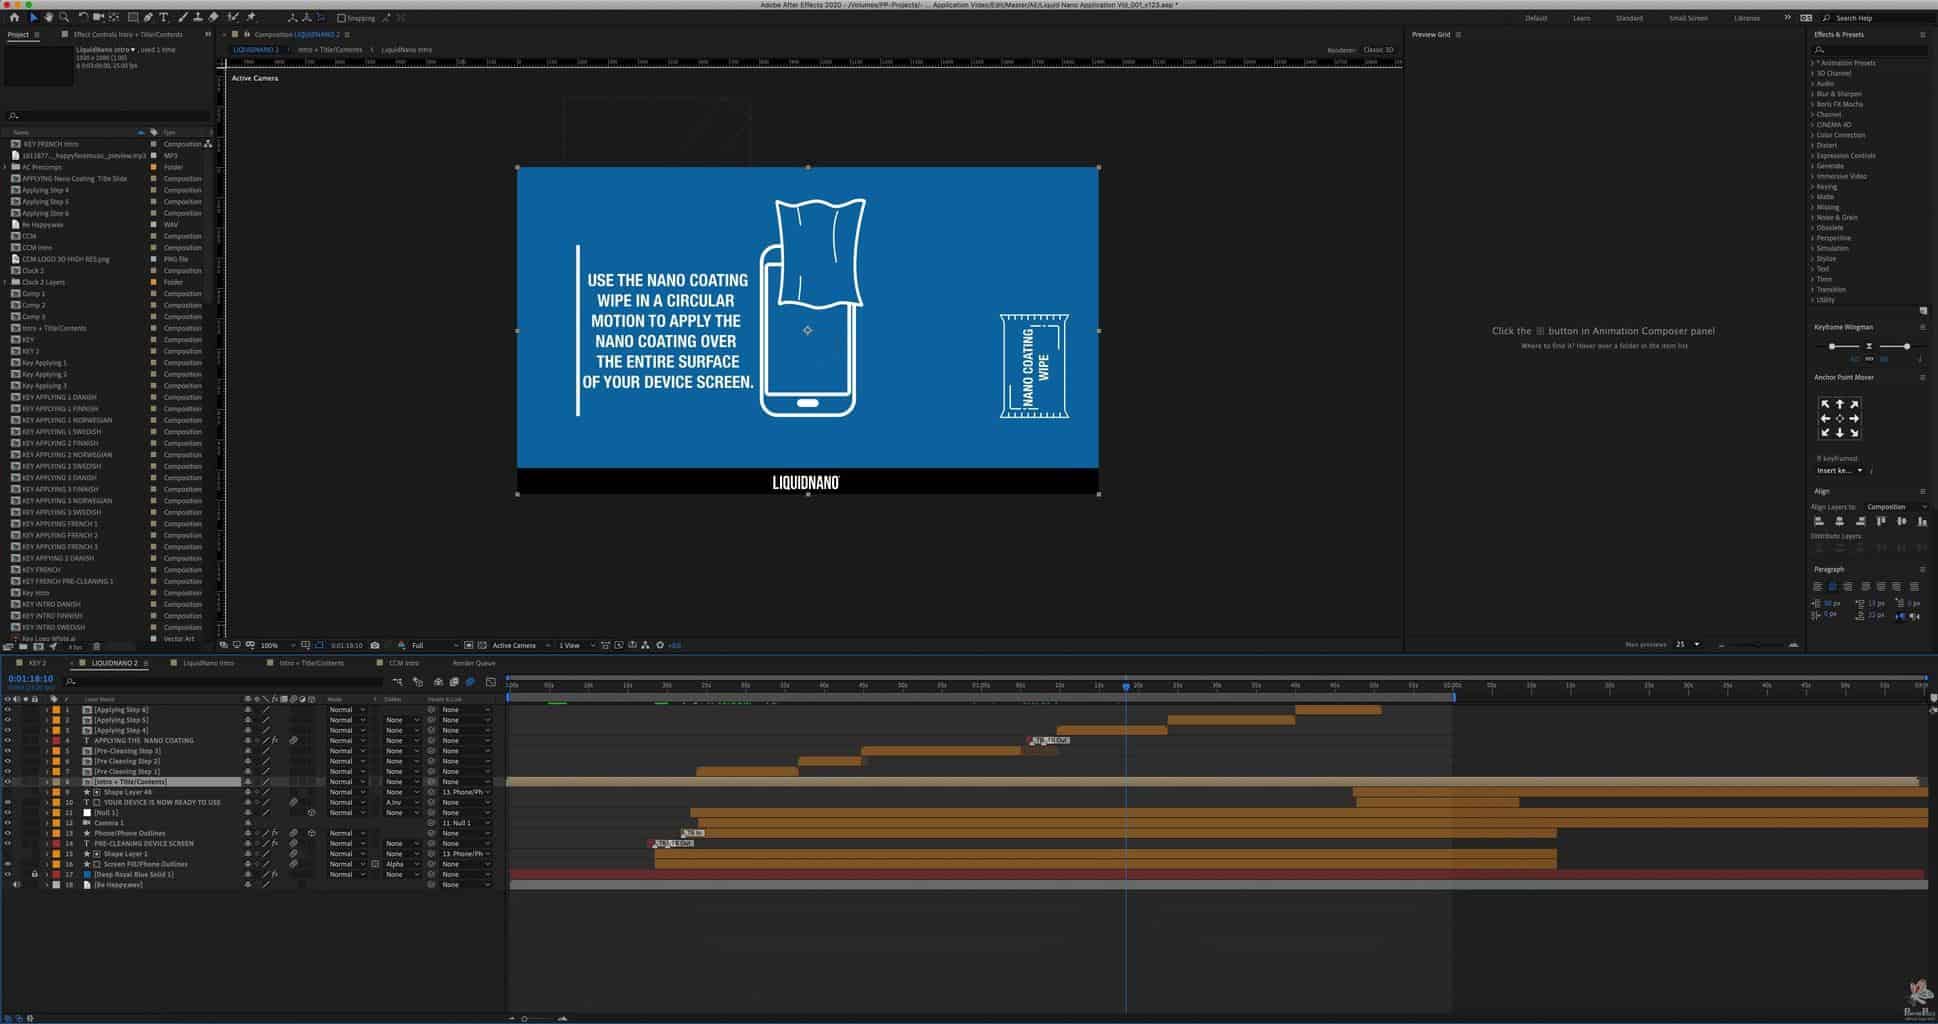Select the Hand tool in toolbar
The height and width of the screenshot is (1024, 1938).
pos(48,17)
